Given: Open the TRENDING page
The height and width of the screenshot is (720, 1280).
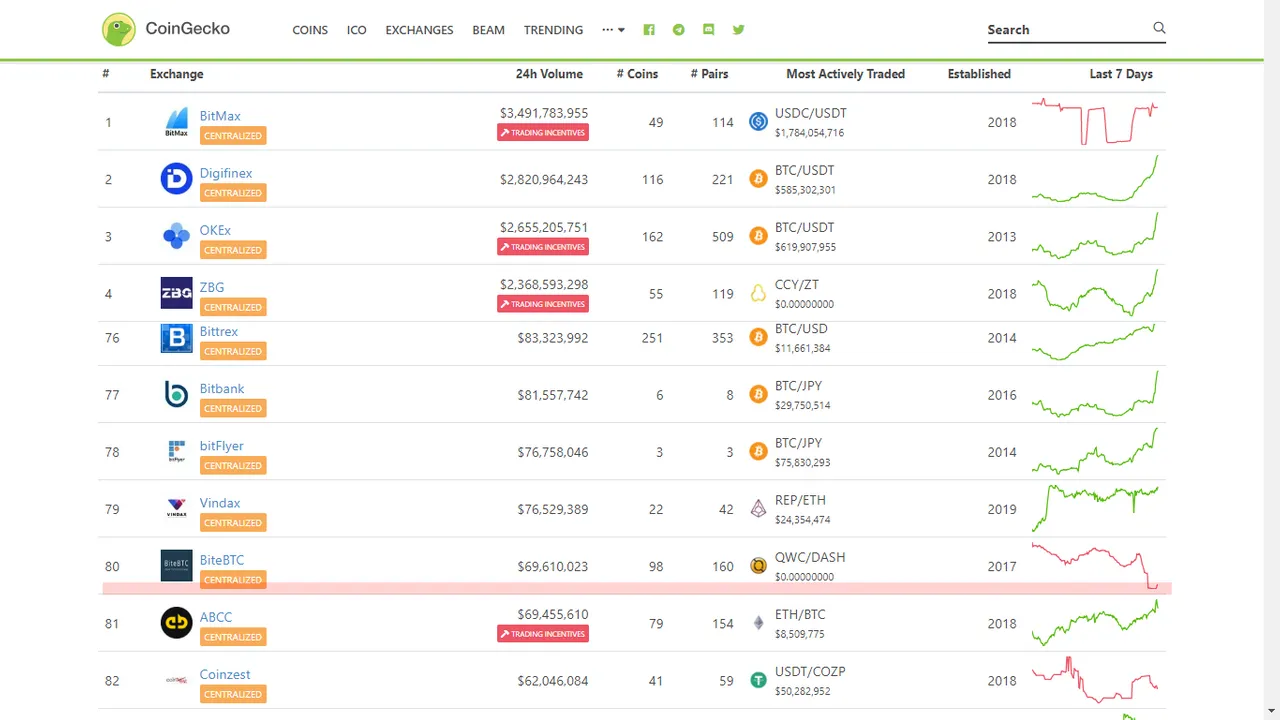Looking at the screenshot, I should tap(553, 30).
